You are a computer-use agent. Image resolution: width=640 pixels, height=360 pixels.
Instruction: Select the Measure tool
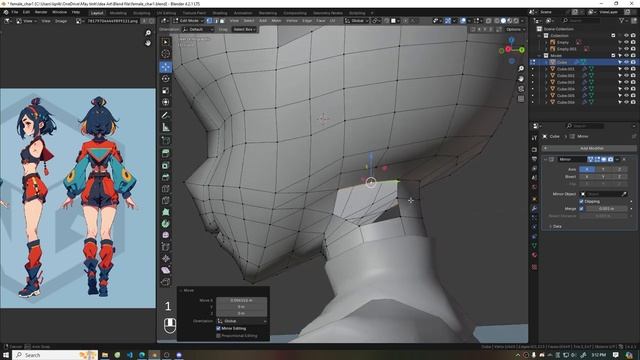click(x=165, y=127)
